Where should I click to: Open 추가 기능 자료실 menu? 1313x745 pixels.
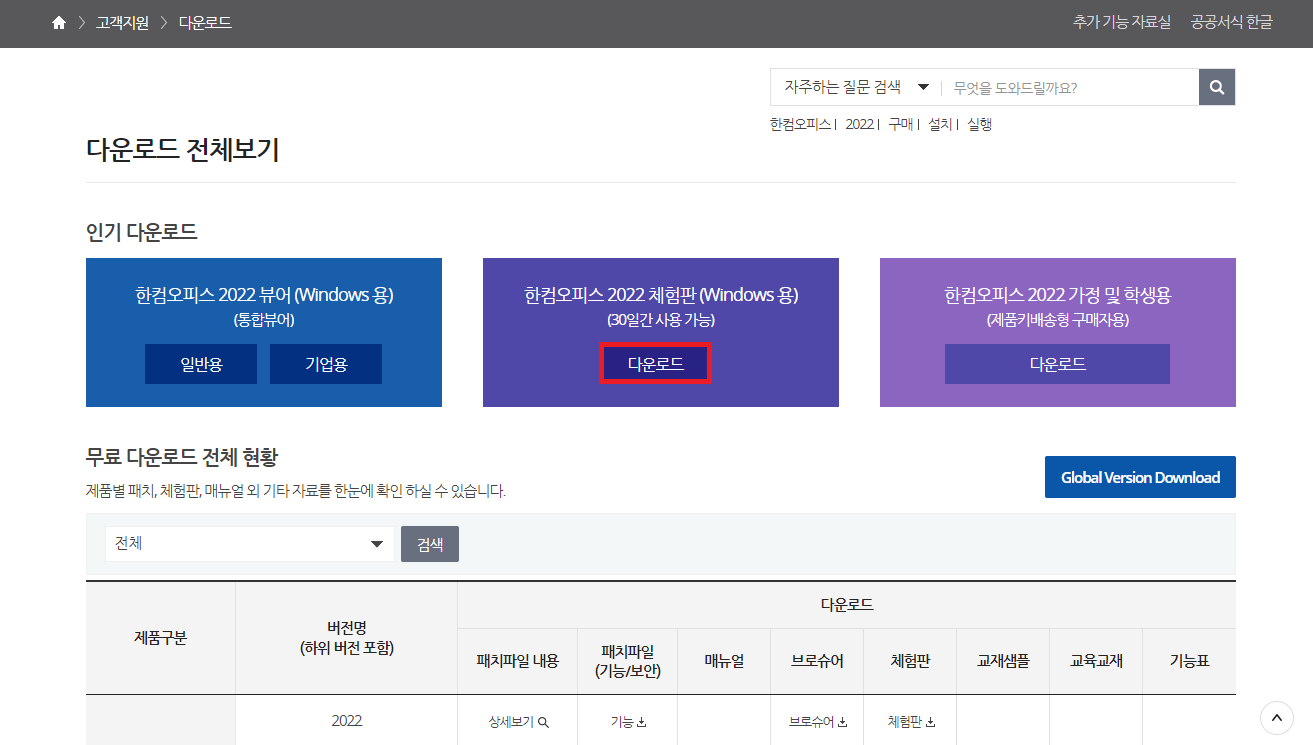[x=1122, y=22]
